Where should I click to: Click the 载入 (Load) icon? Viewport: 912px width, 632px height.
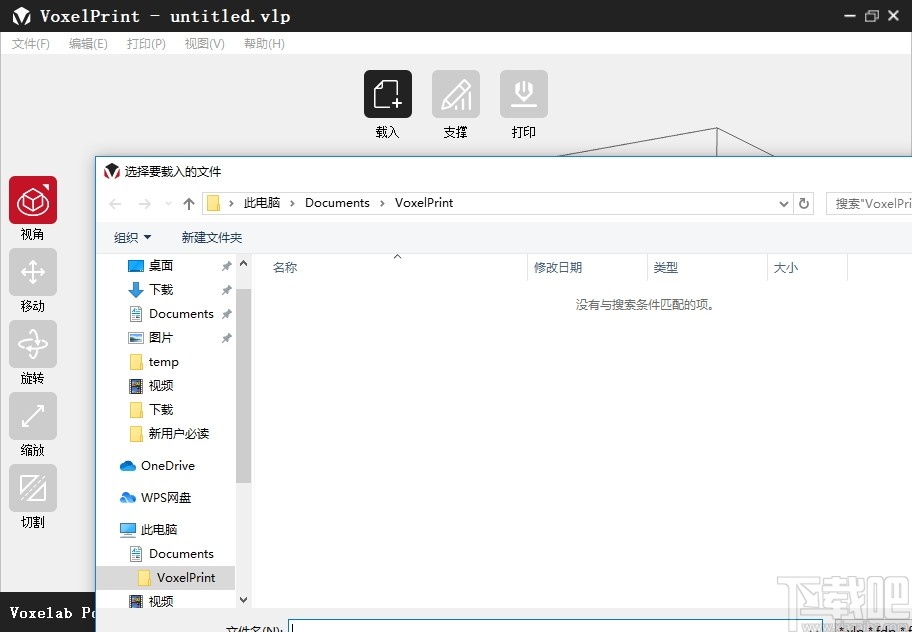tap(387, 94)
